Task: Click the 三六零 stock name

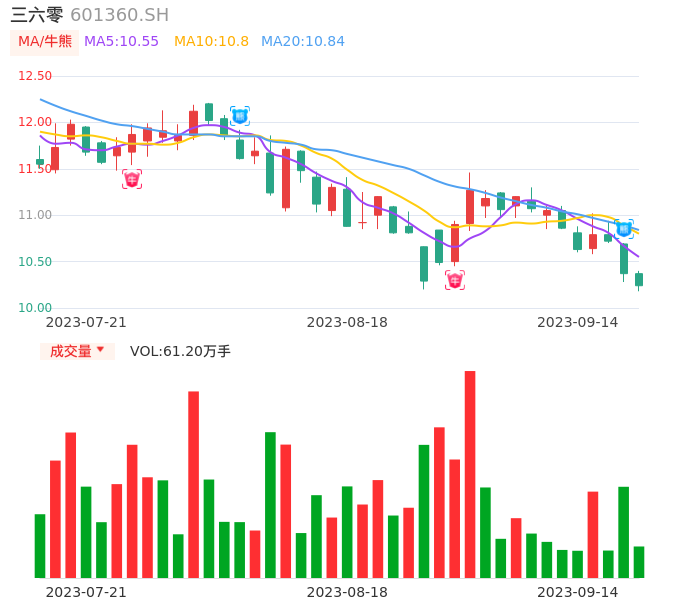Action: tap(37, 15)
